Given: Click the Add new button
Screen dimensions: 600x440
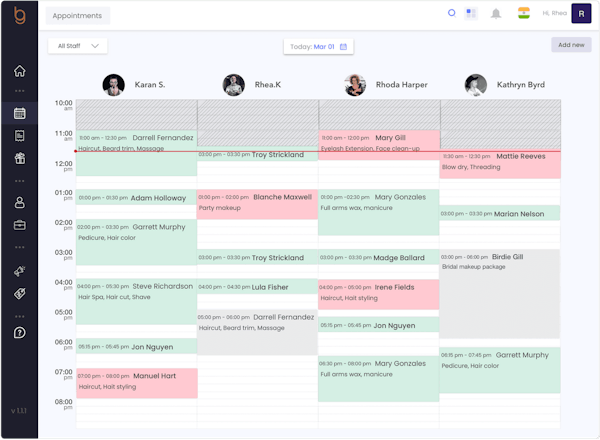Looking at the screenshot, I should click(x=571, y=45).
